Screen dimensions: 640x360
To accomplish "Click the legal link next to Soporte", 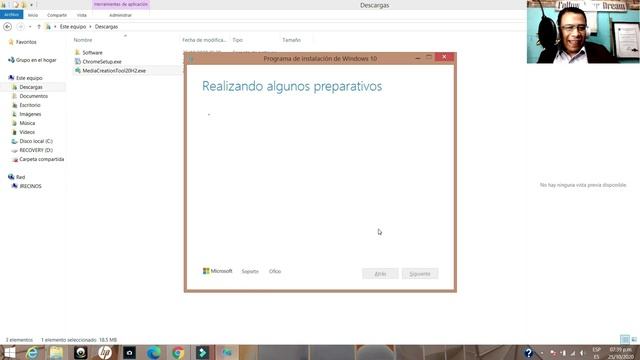I will (275, 271).
